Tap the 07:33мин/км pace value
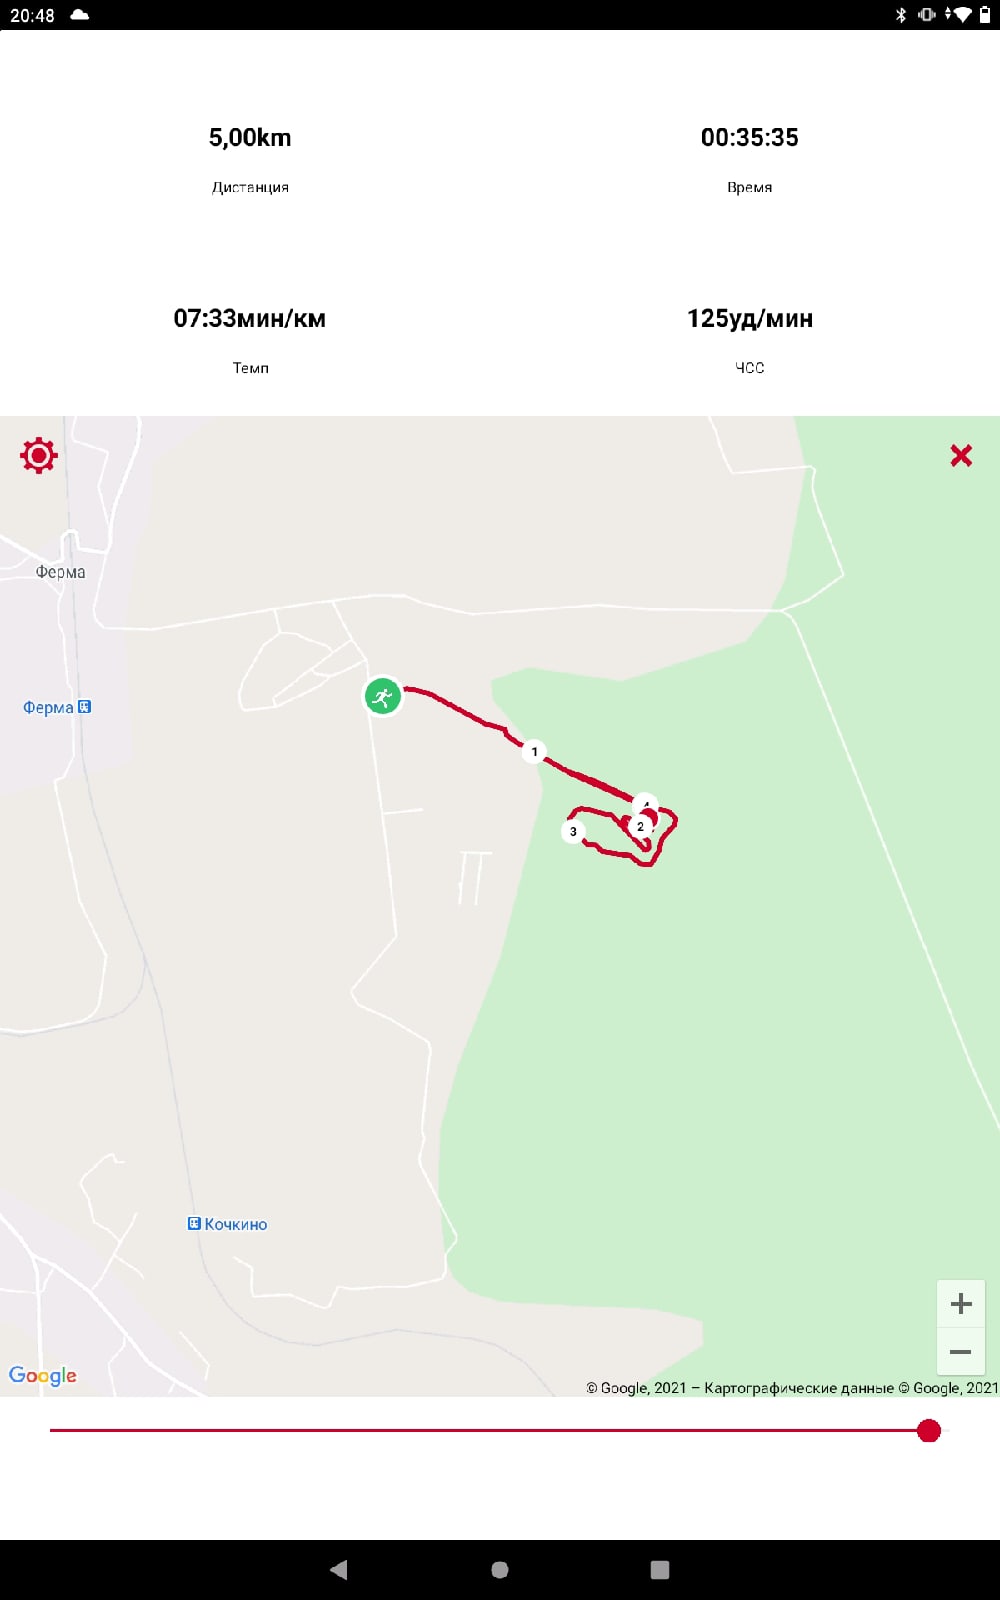Viewport: 1000px width, 1600px height. 250,318
